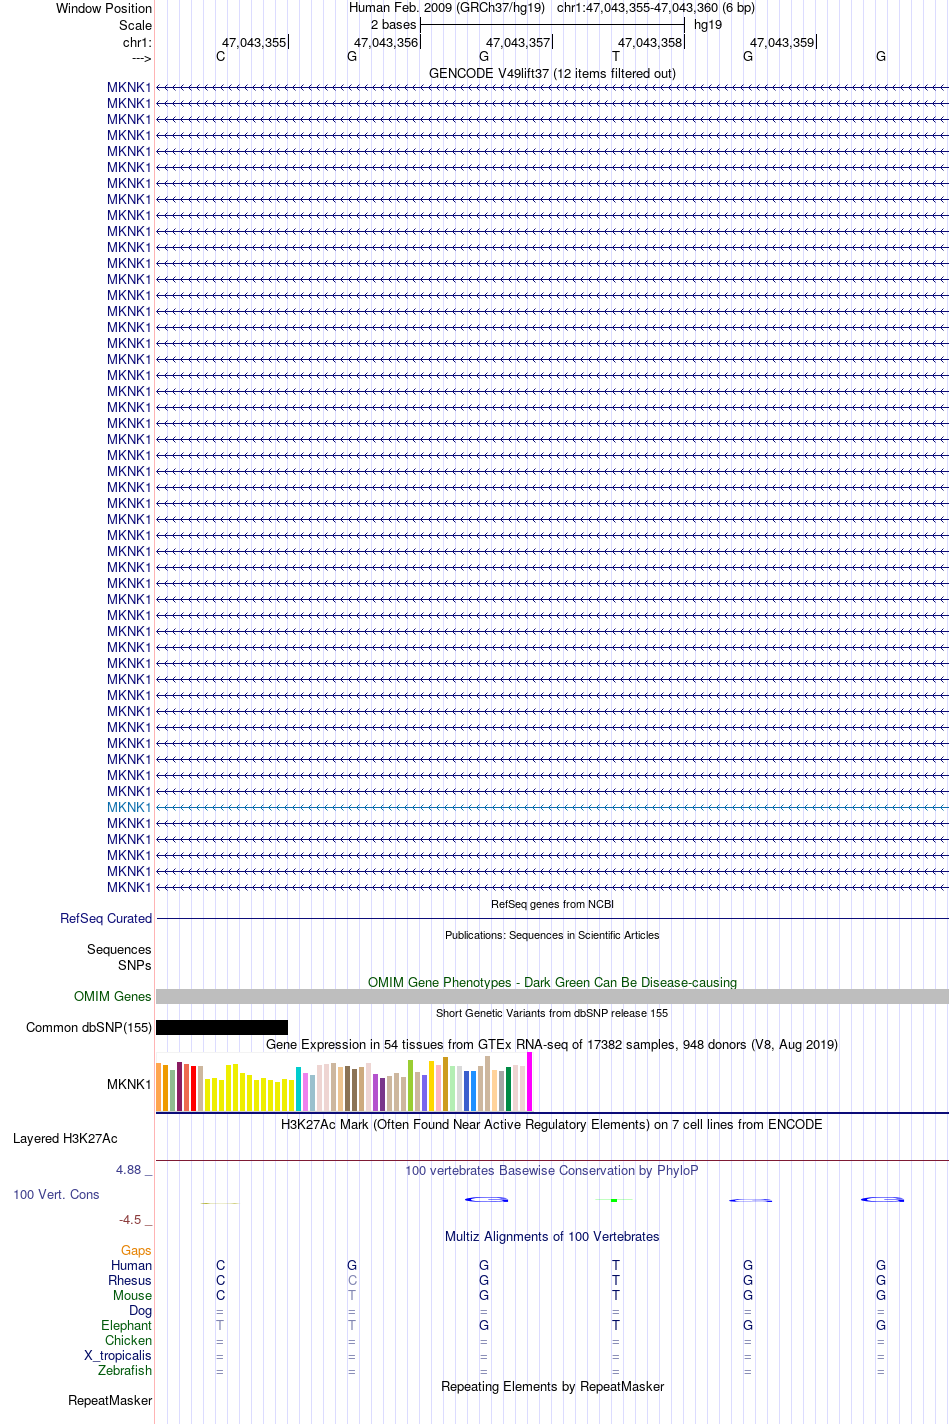950x1424 pixels.
Task: Click the Rhesus alignment row label
Action: click(x=130, y=1280)
